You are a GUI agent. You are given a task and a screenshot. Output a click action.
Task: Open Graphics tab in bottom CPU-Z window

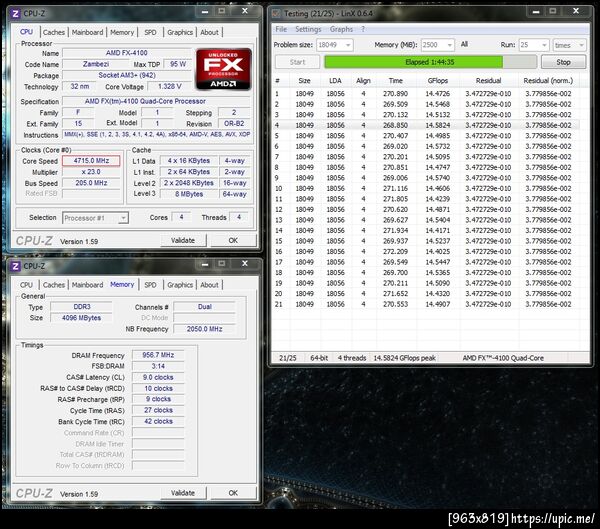(180, 285)
